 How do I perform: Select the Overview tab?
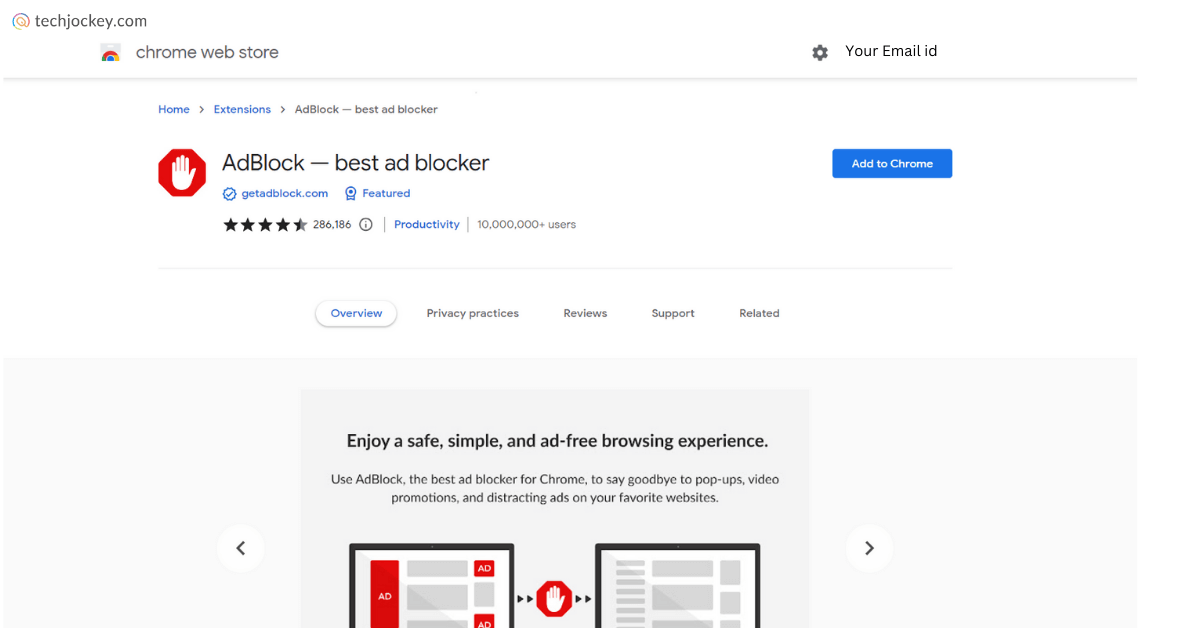356,313
